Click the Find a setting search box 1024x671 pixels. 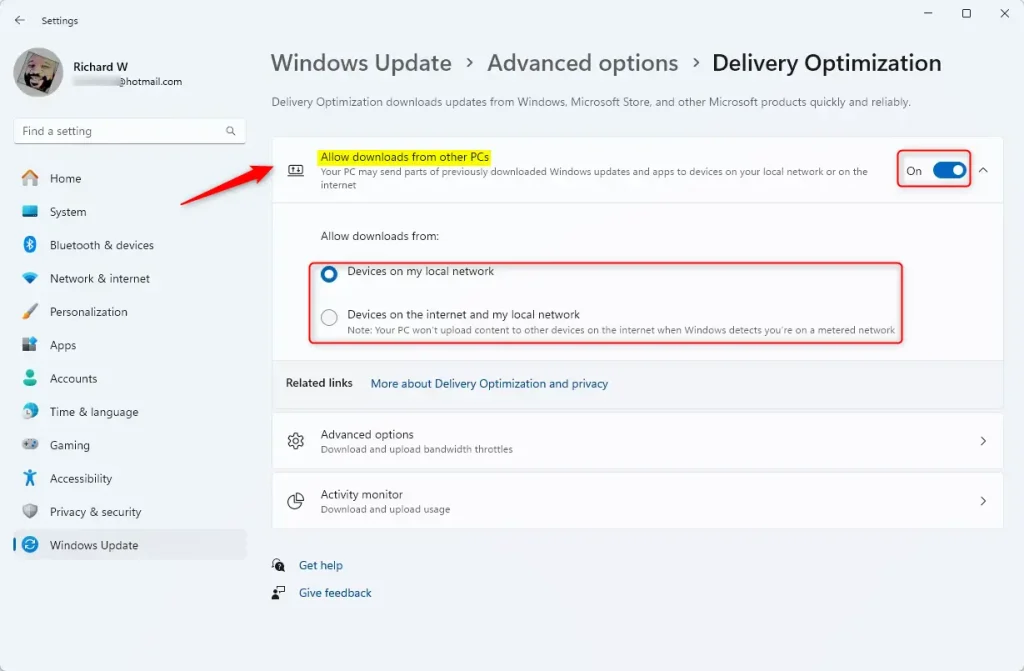coord(129,131)
